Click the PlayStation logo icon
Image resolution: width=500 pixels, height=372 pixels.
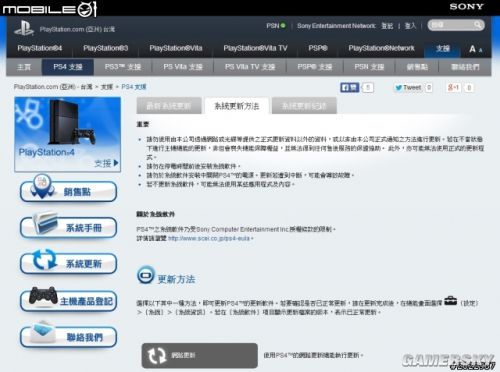pos(24,28)
